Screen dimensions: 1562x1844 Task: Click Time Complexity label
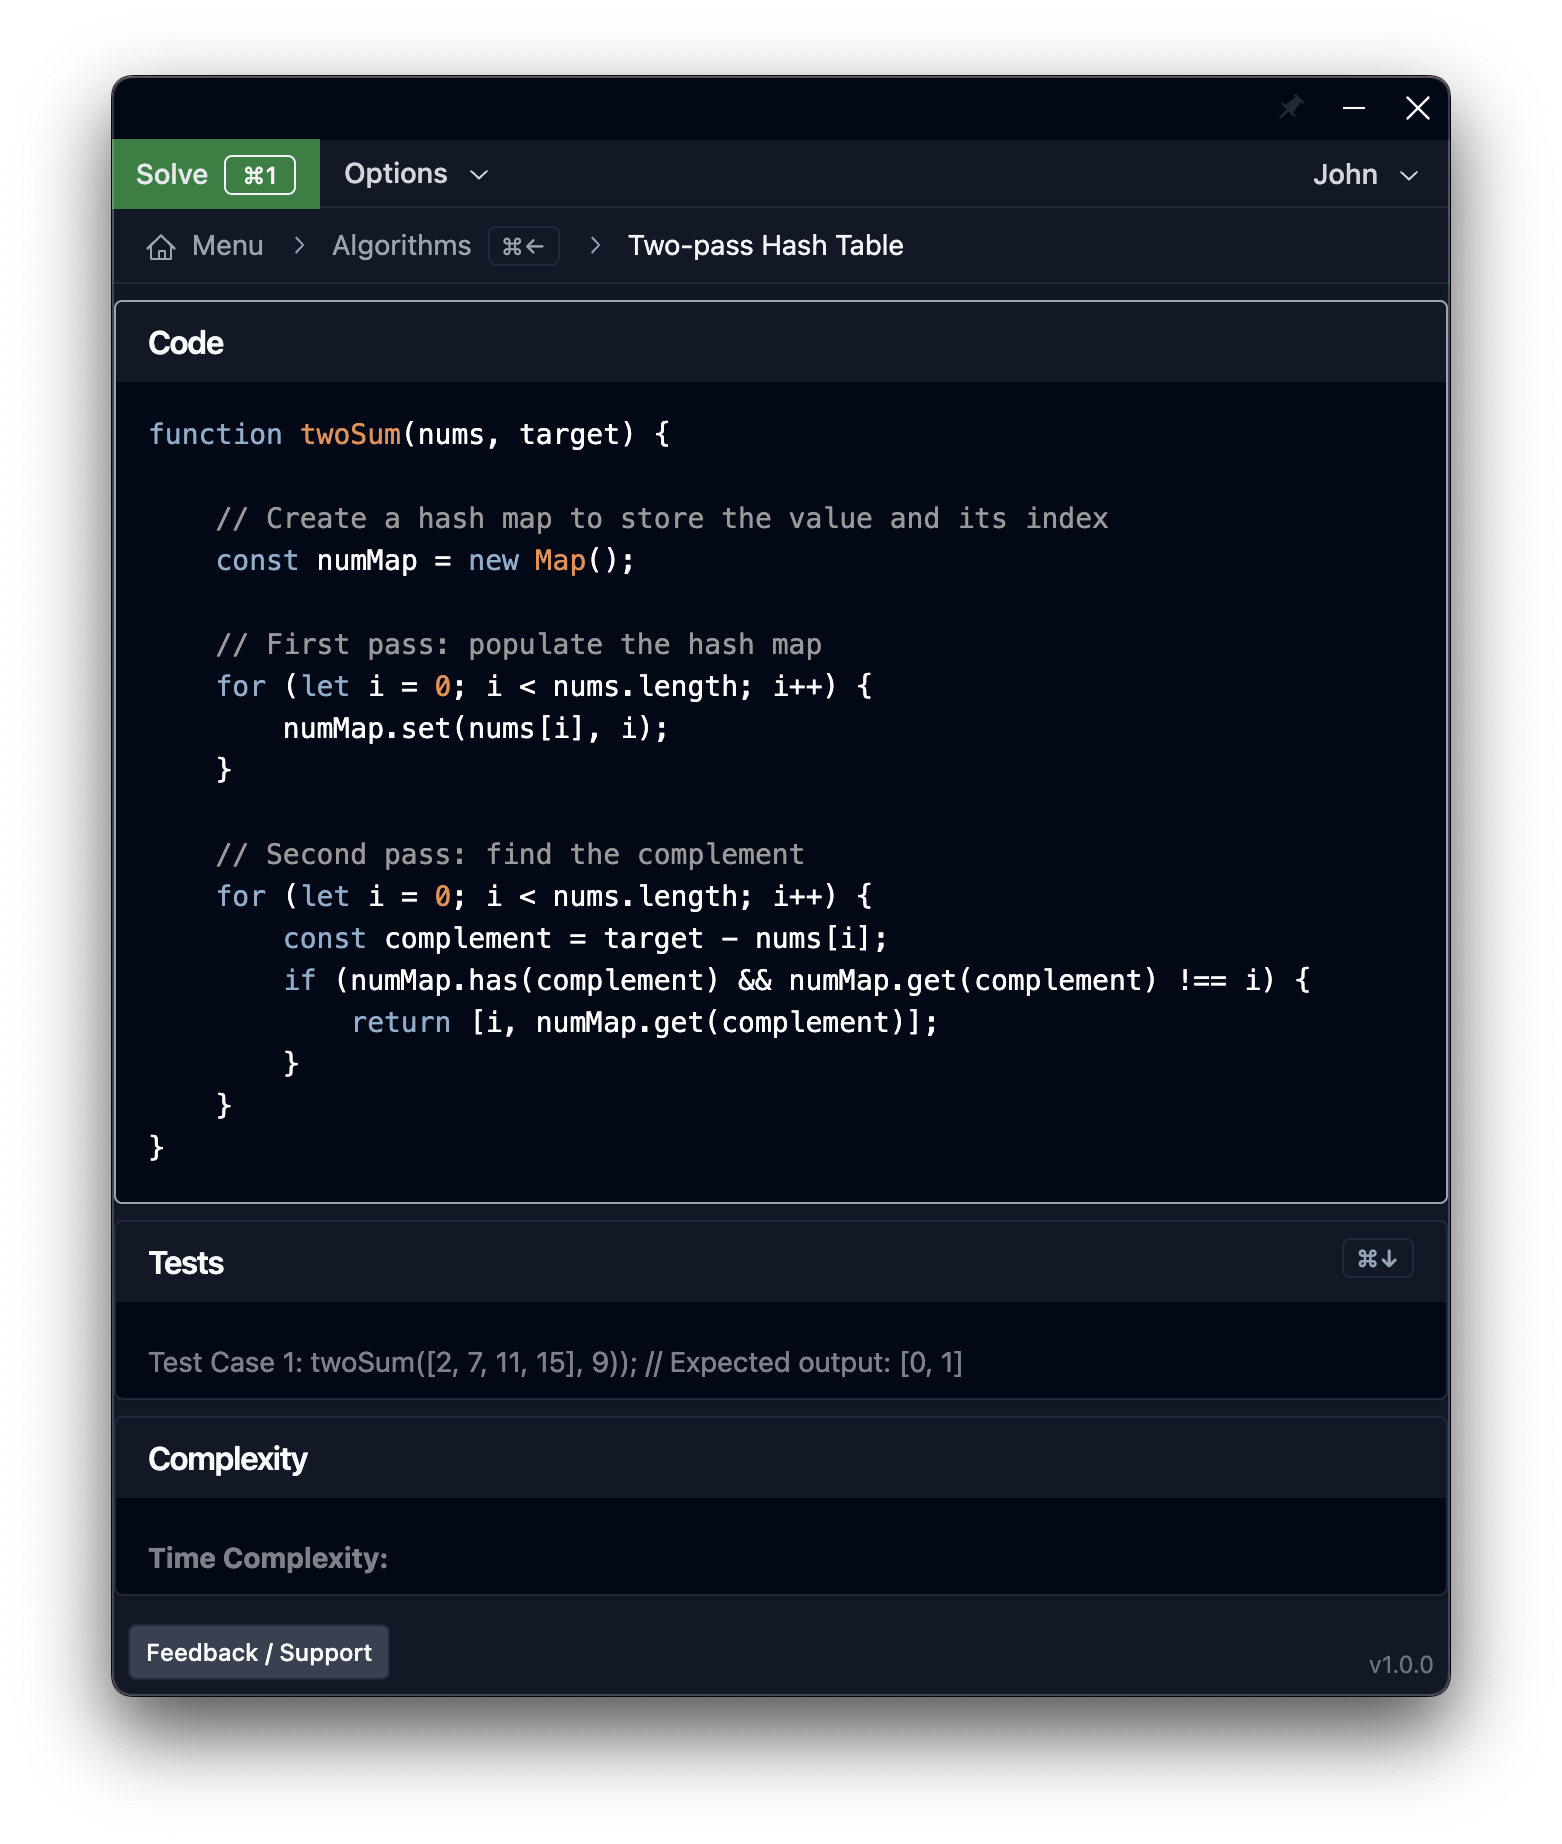[x=268, y=1557]
